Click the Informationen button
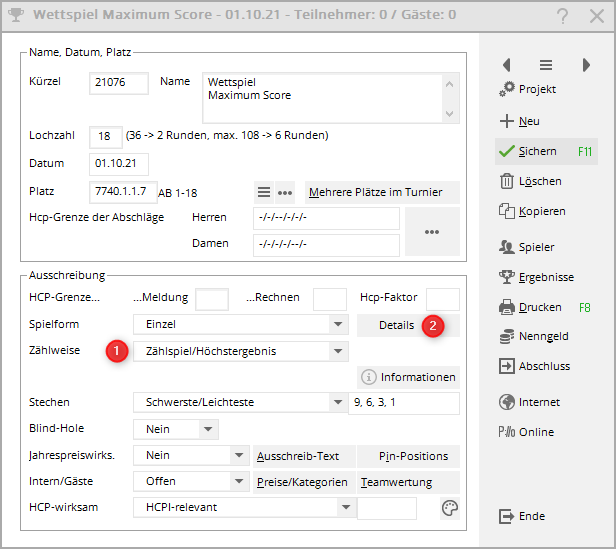 [409, 377]
